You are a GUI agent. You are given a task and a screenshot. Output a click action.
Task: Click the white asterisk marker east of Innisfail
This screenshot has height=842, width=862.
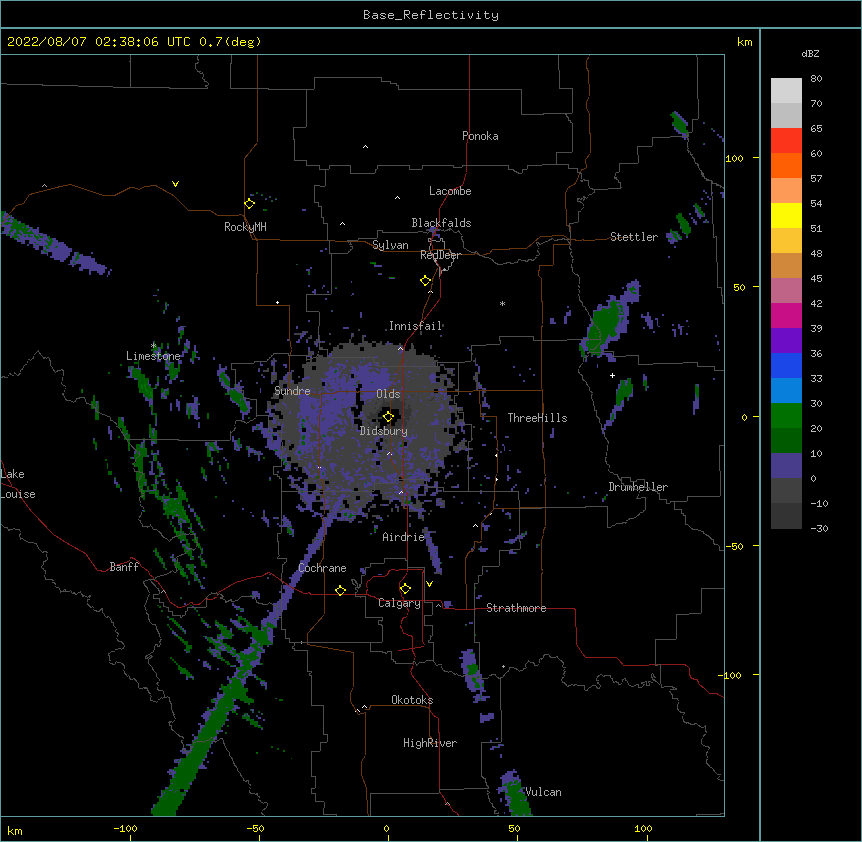pyautogui.click(x=502, y=303)
